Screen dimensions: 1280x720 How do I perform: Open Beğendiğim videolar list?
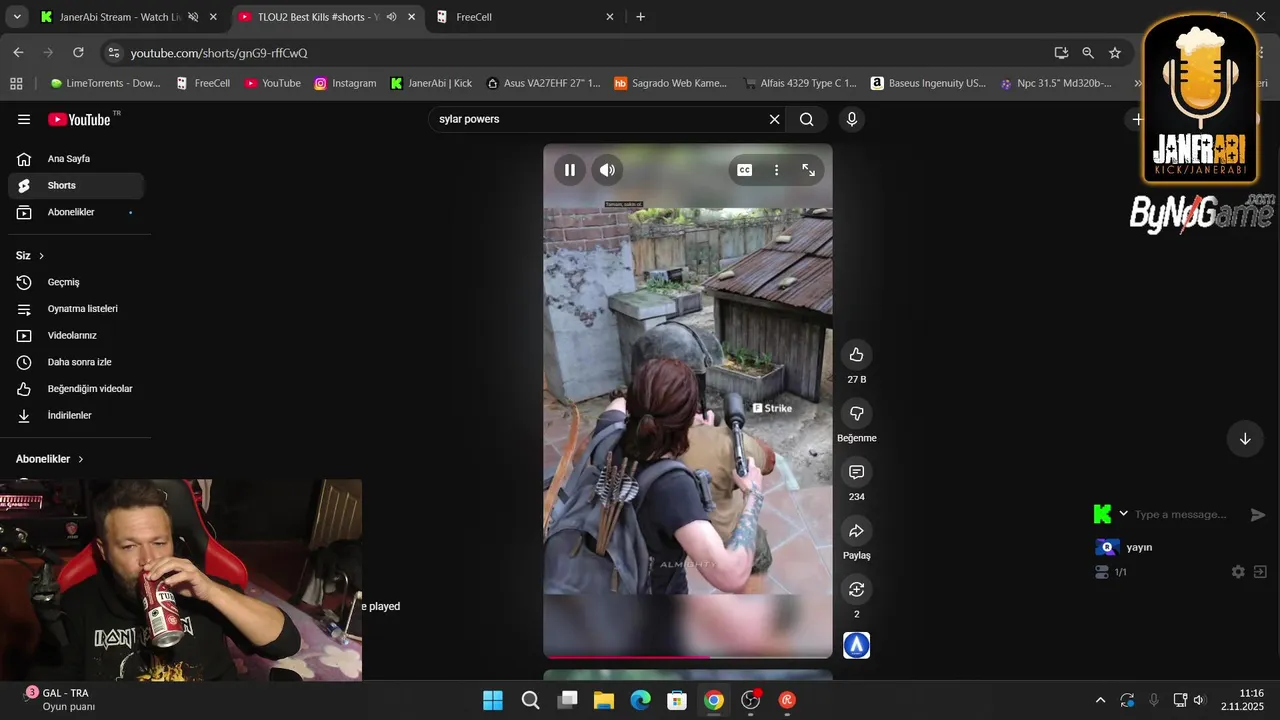click(x=76, y=388)
